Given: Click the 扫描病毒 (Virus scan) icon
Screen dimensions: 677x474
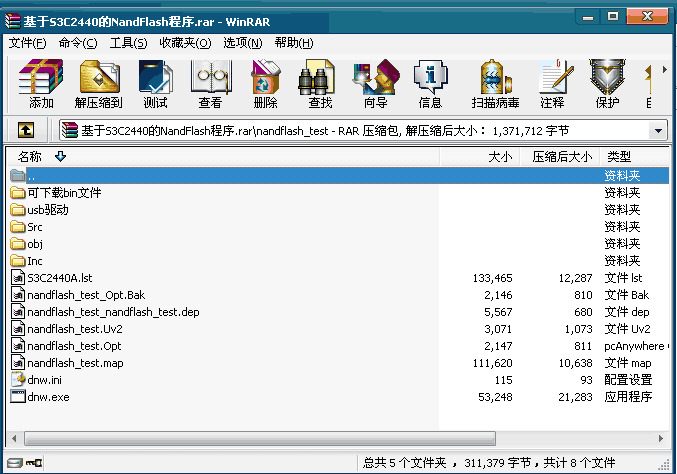Looking at the screenshot, I should 496,84.
